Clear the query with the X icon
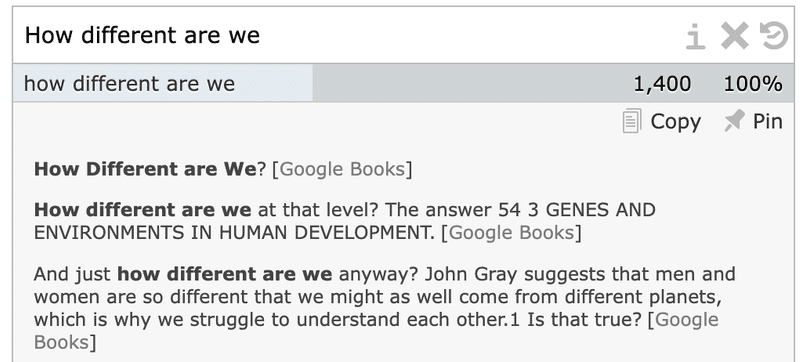The width and height of the screenshot is (800, 362). pos(735,36)
